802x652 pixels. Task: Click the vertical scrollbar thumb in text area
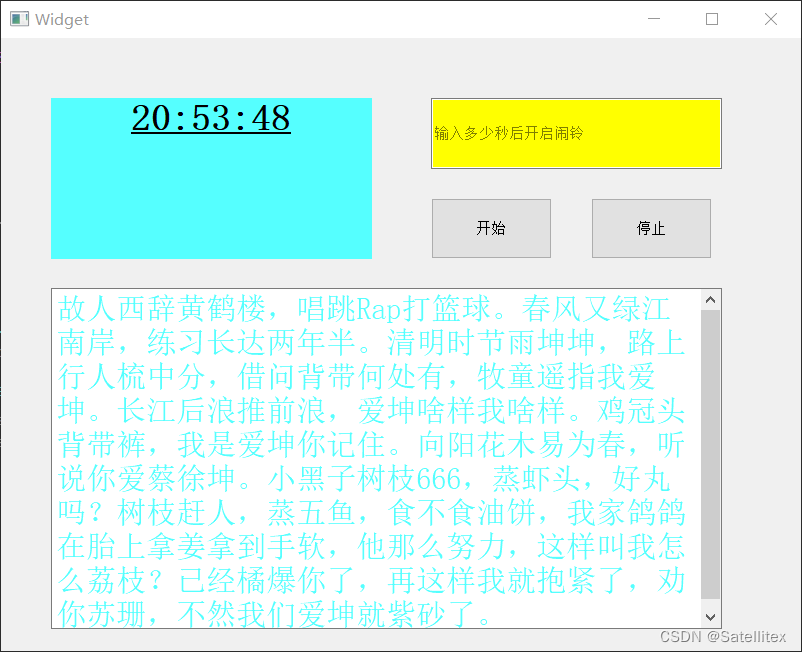click(x=710, y=454)
